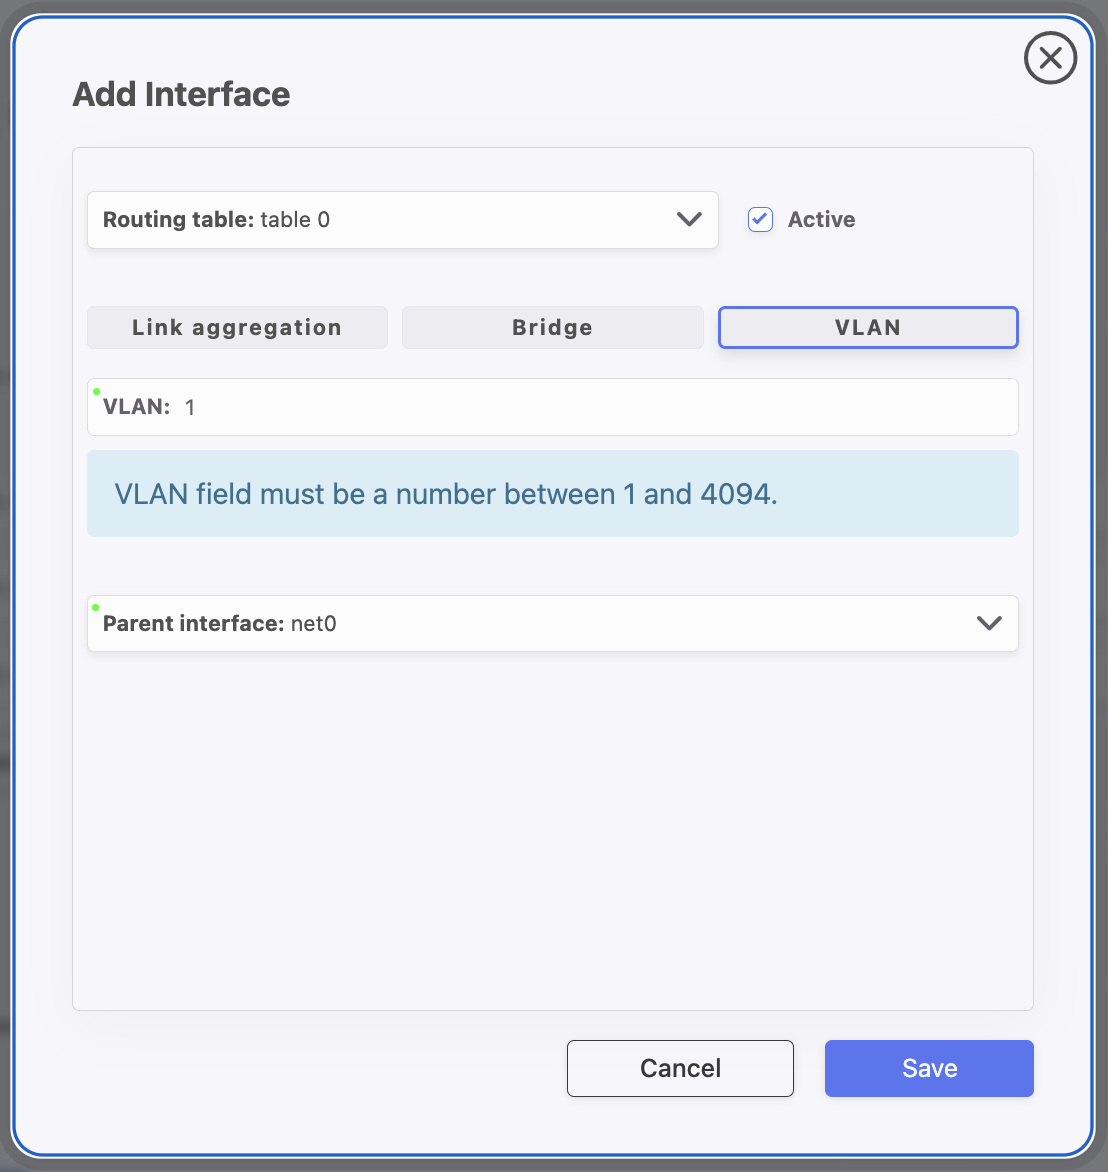This screenshot has width=1108, height=1172.
Task: Click the green dot on Parent interface field
Action: [x=96, y=607]
